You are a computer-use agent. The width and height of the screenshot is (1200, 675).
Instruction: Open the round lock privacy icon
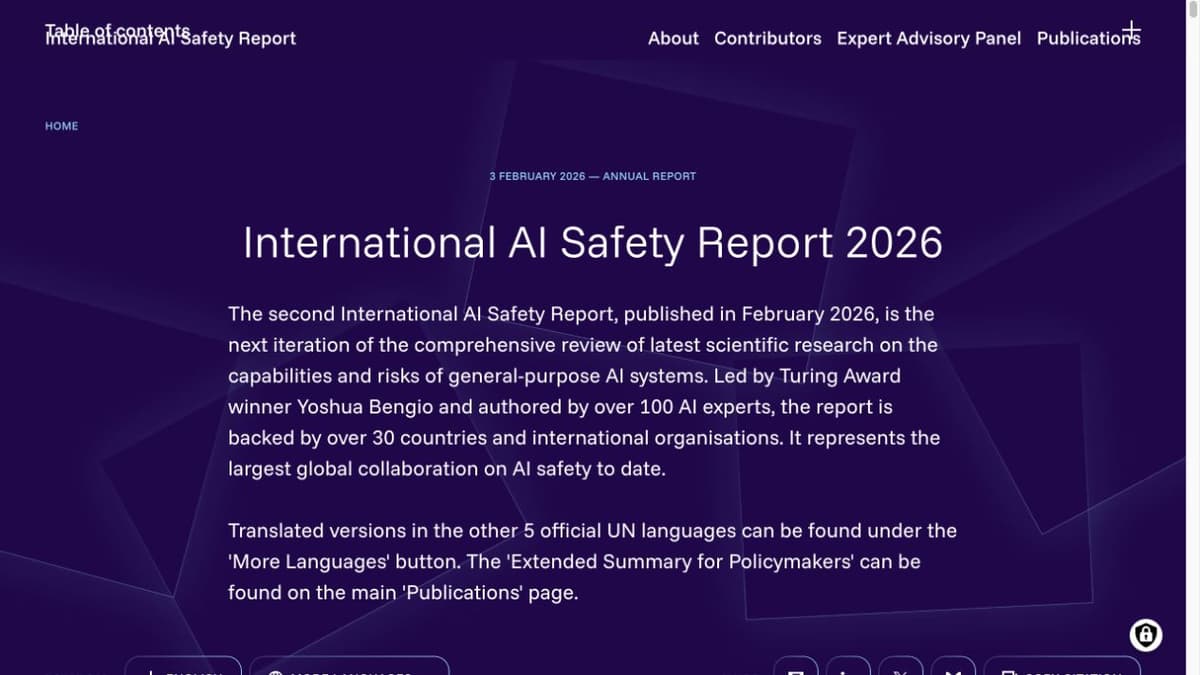1146,634
